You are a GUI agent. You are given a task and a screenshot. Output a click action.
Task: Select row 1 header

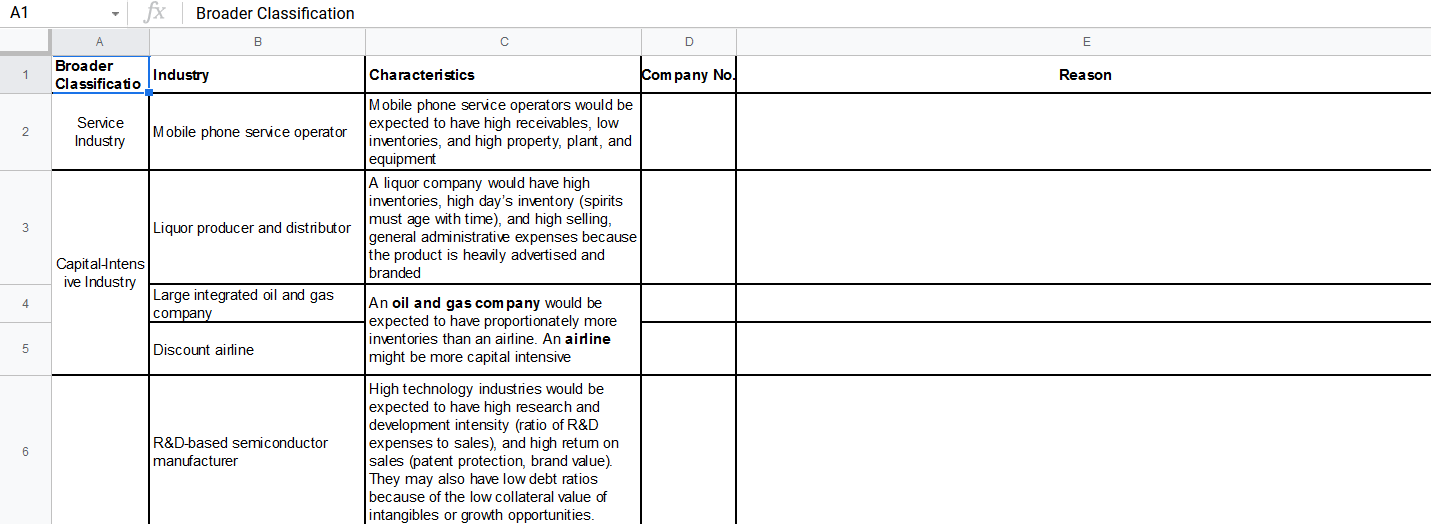[x=25, y=75]
